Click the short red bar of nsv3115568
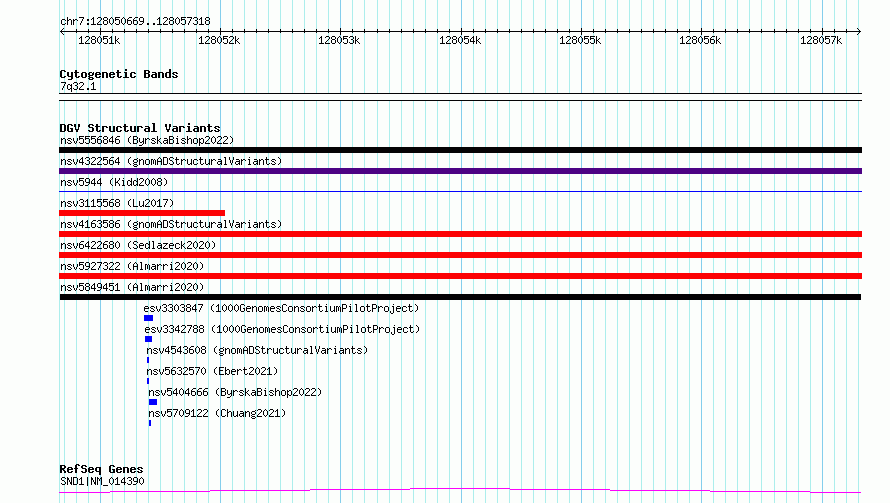 pos(142,213)
